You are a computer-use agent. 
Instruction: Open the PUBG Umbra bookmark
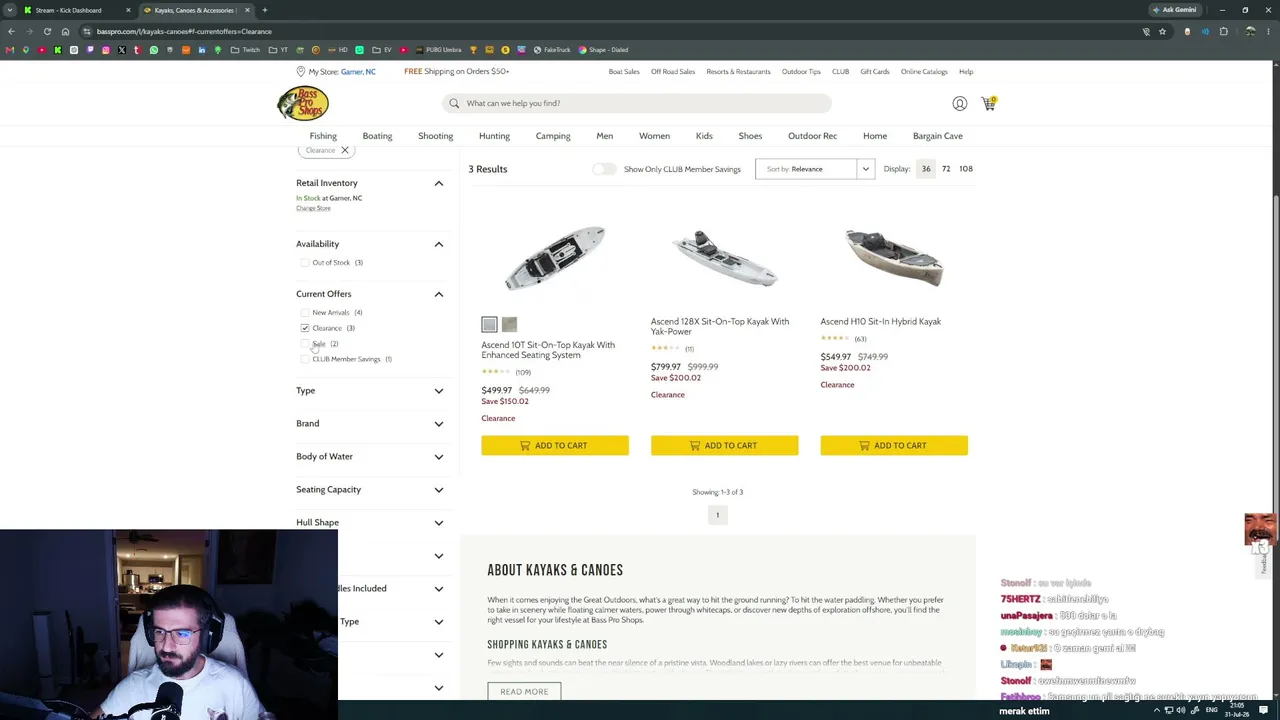(x=438, y=50)
